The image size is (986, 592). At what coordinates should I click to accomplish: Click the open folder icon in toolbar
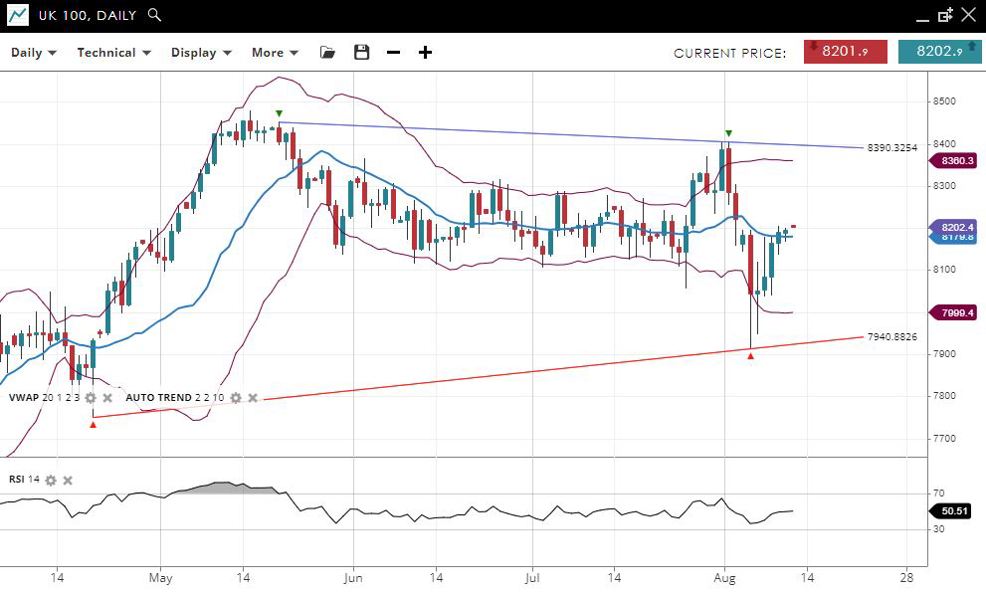point(328,52)
